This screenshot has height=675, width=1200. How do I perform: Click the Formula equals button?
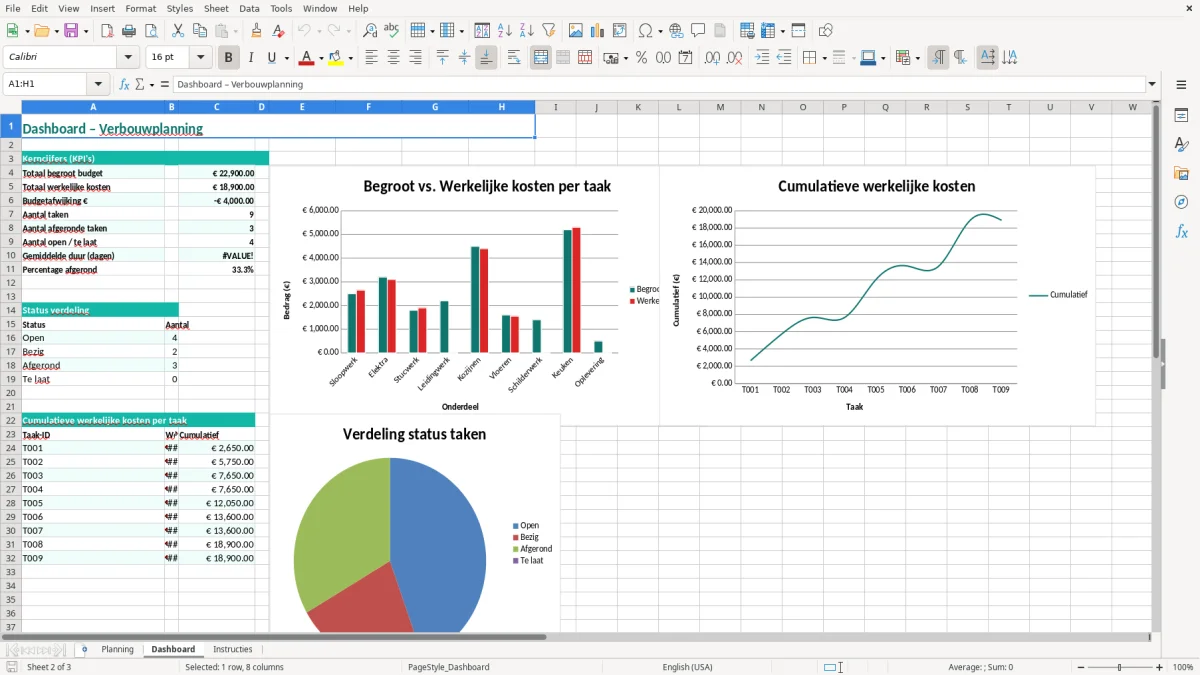[x=165, y=84]
